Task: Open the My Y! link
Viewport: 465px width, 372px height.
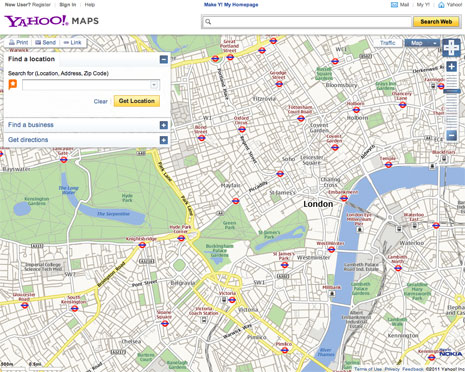Action: [423, 5]
